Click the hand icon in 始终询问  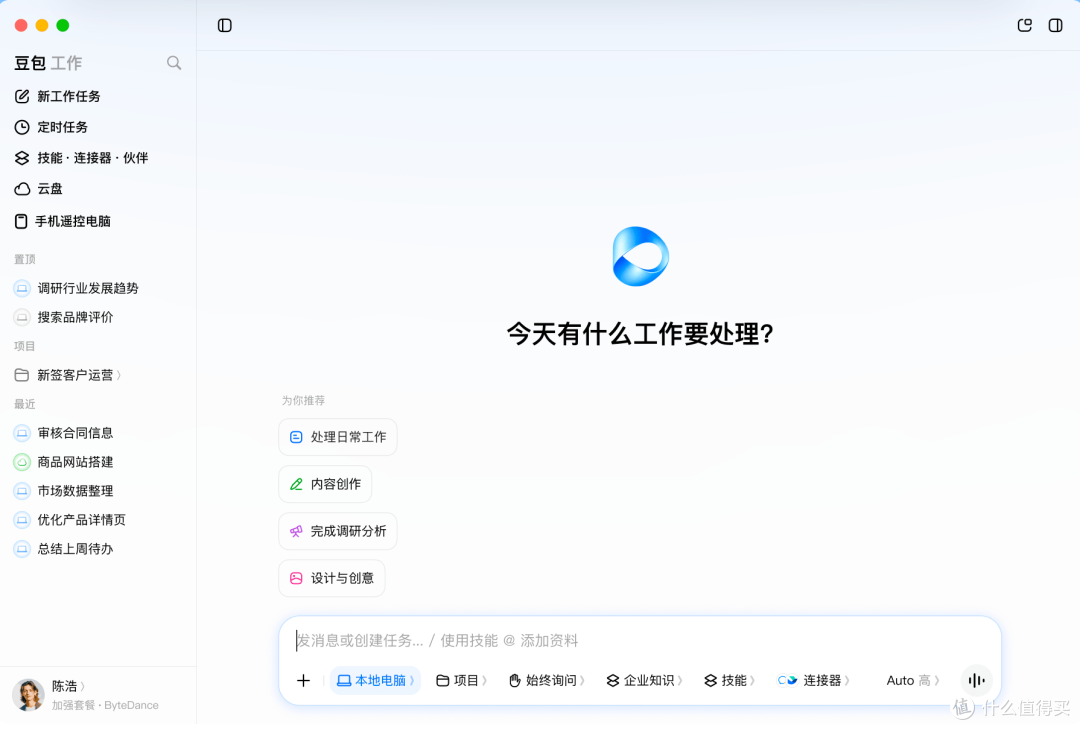coord(515,681)
